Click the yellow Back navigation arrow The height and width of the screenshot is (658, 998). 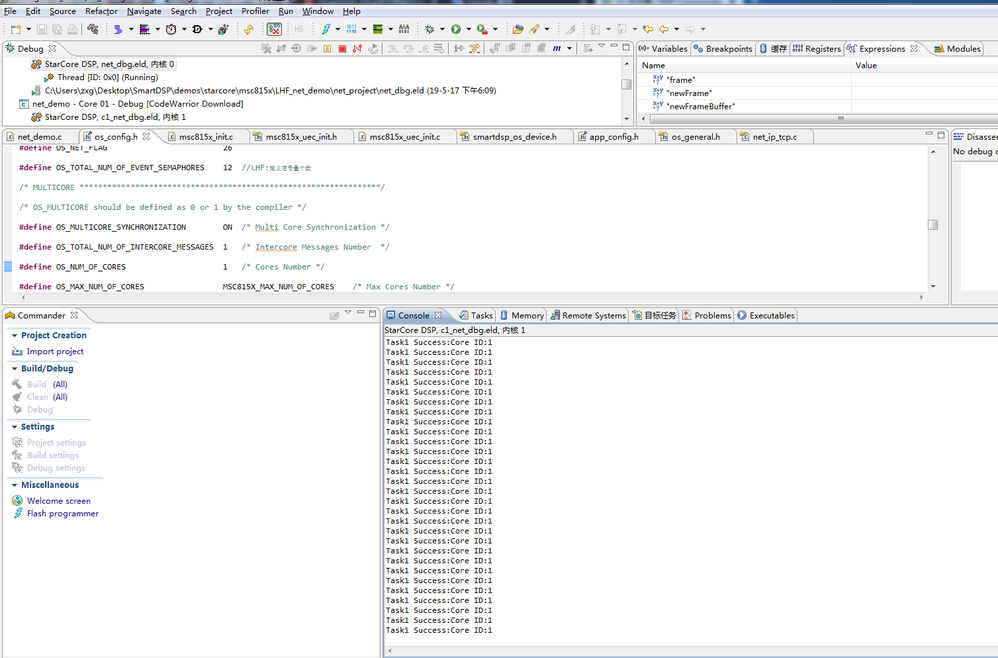tap(664, 29)
